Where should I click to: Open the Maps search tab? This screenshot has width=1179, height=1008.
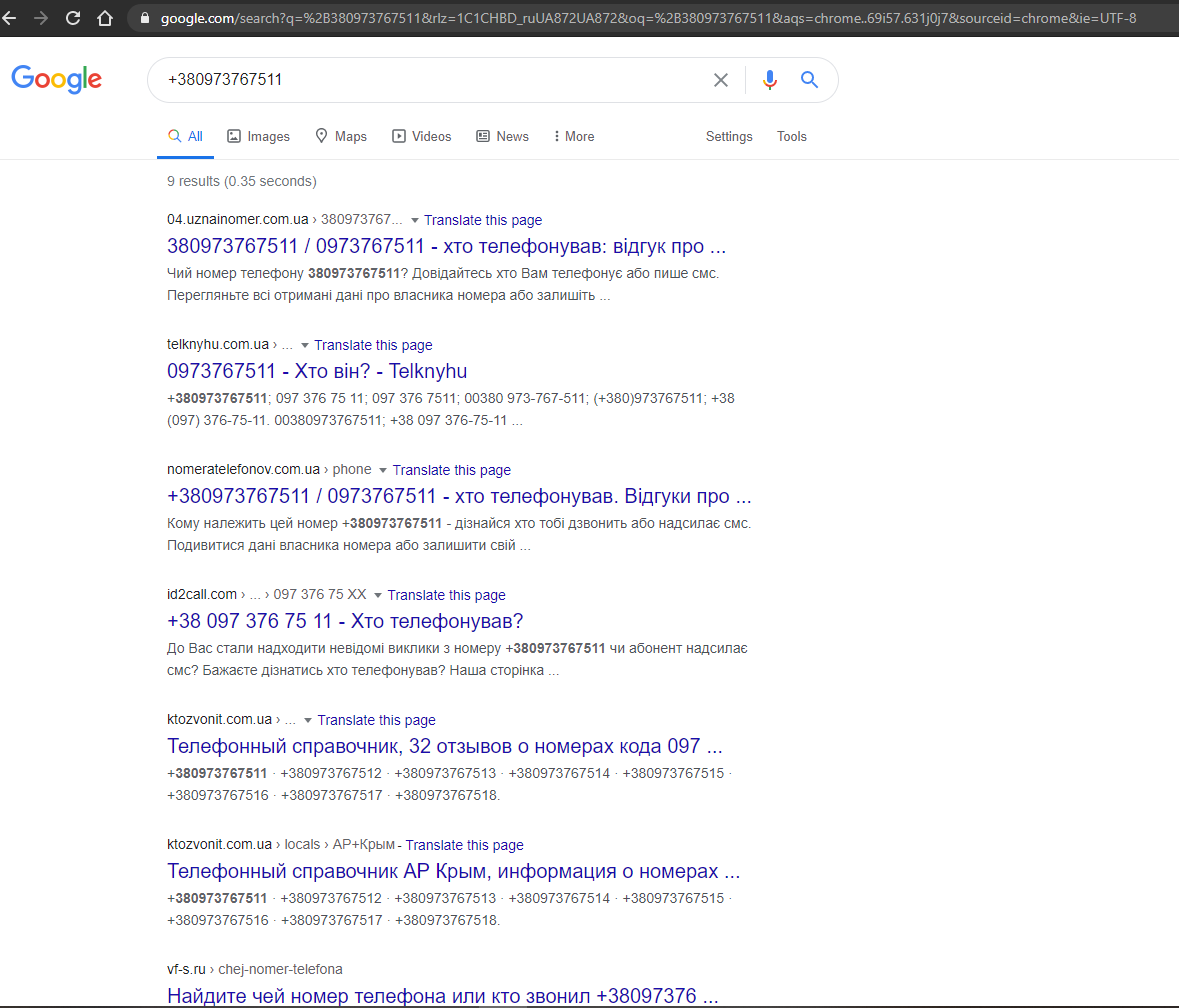coord(341,136)
